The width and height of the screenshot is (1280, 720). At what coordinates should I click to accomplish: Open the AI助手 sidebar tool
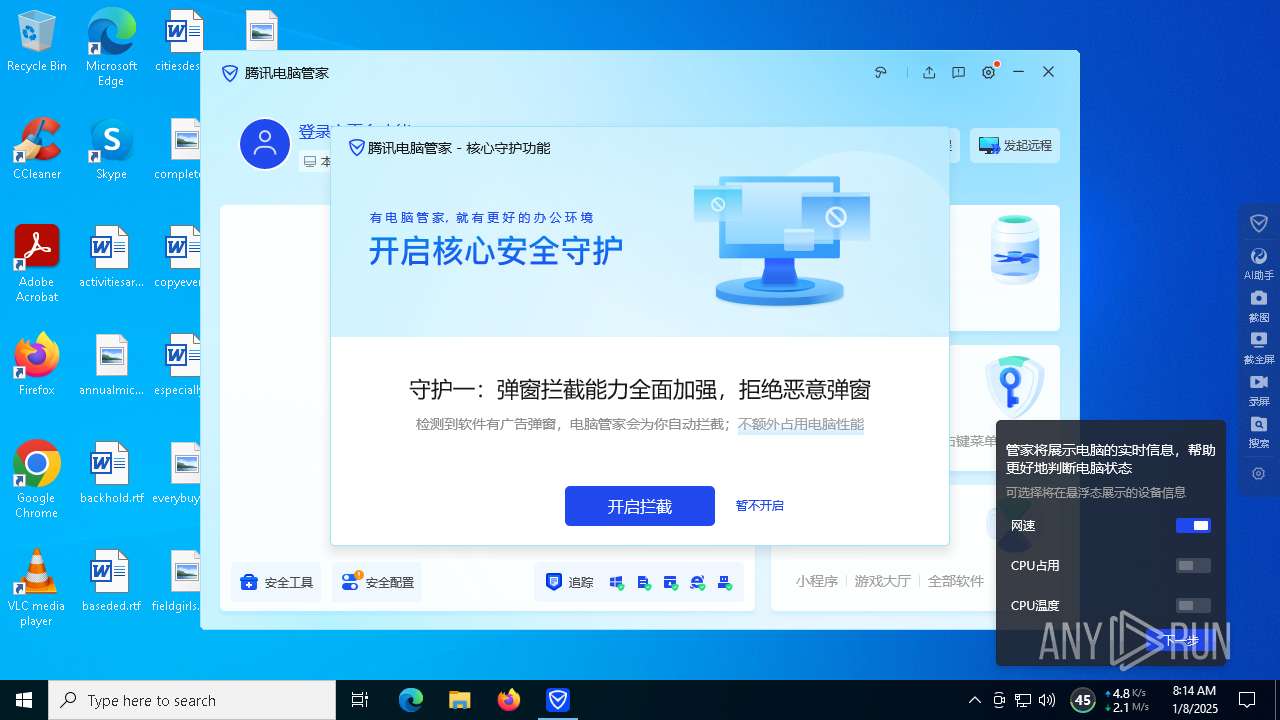coord(1259,264)
